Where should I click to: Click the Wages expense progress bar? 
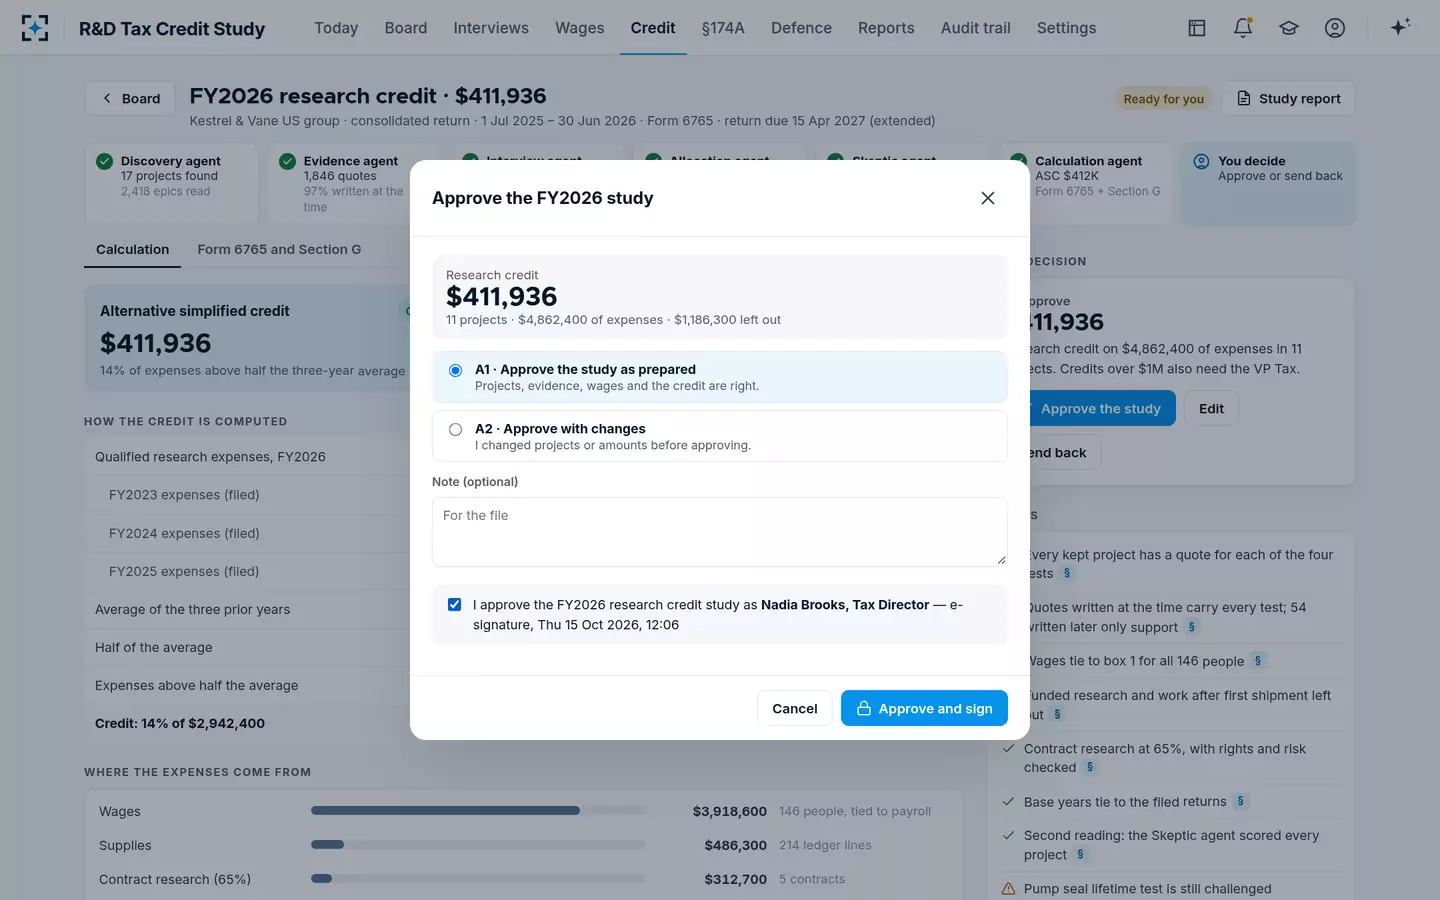478,811
